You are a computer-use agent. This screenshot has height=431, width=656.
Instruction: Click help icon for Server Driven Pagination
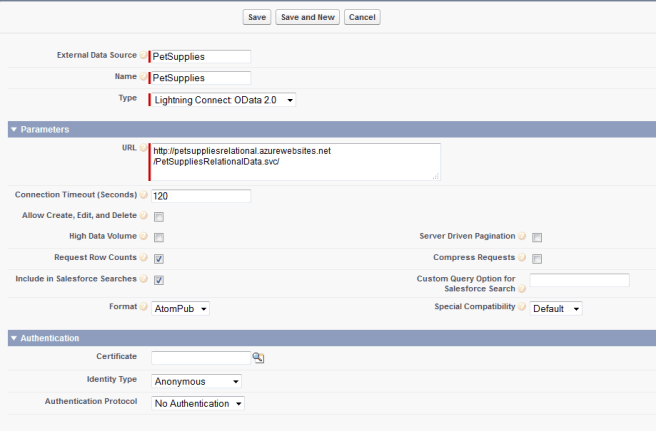pos(522,237)
